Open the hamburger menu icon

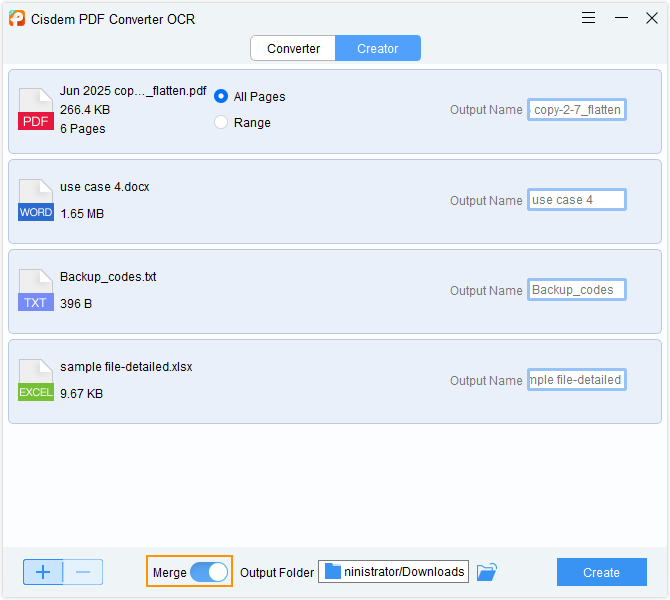pyautogui.click(x=588, y=18)
